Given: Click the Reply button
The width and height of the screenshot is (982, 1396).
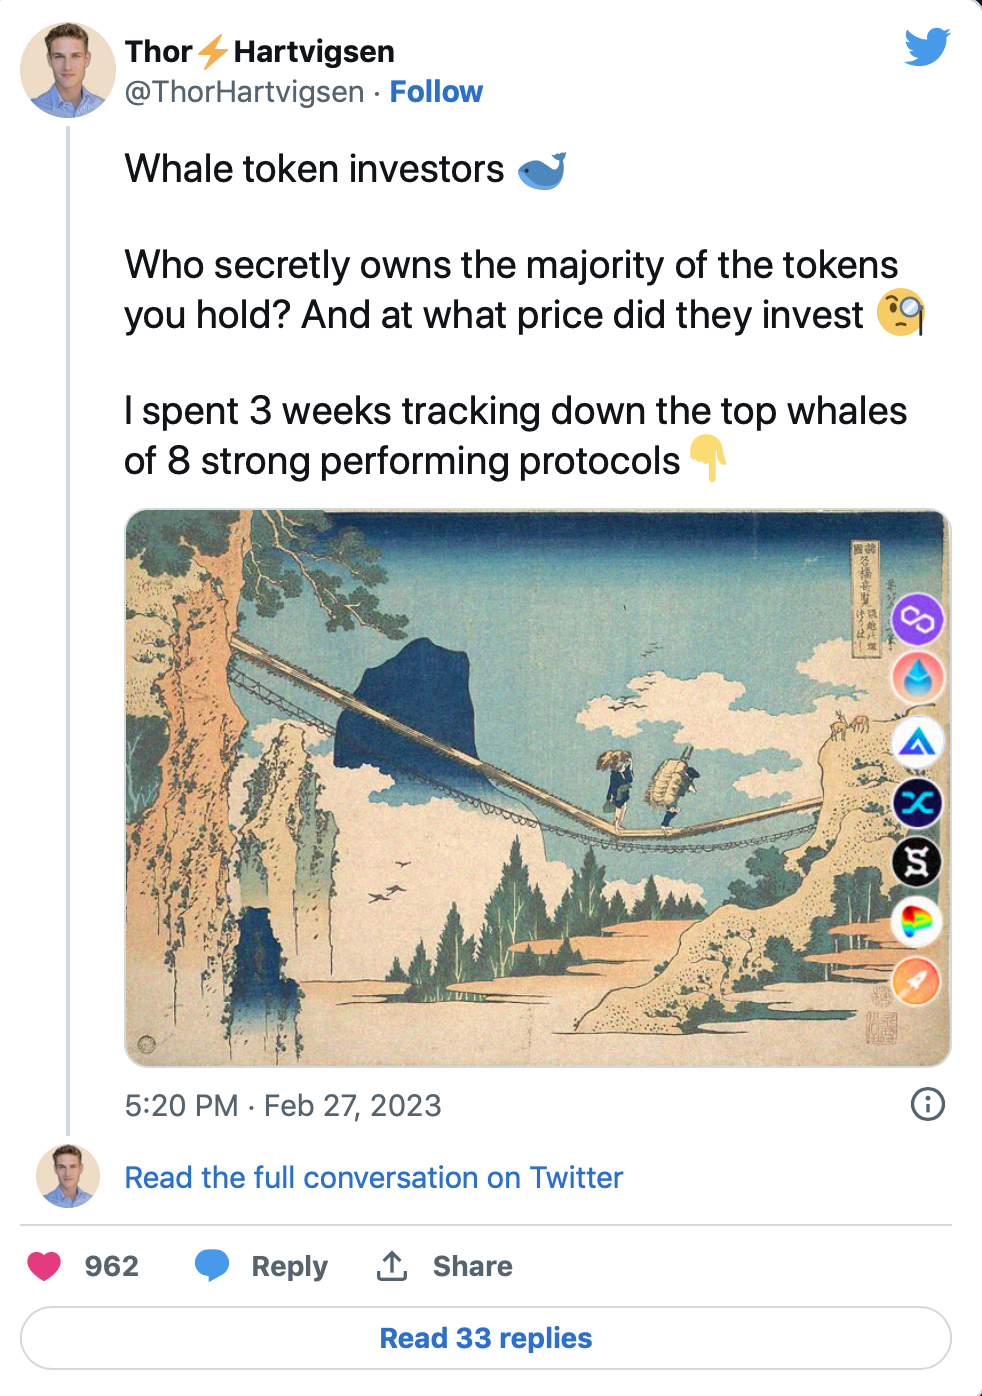Looking at the screenshot, I should (262, 1266).
